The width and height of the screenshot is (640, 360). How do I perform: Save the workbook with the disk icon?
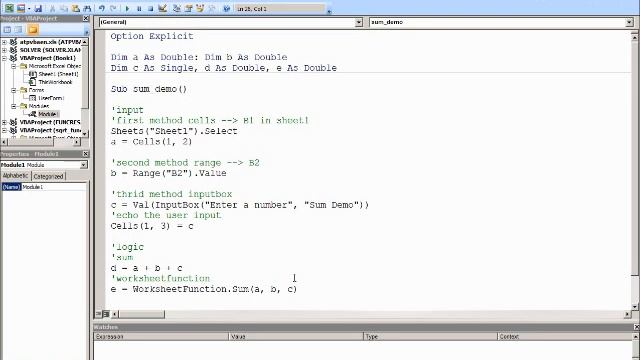[x=38, y=8]
